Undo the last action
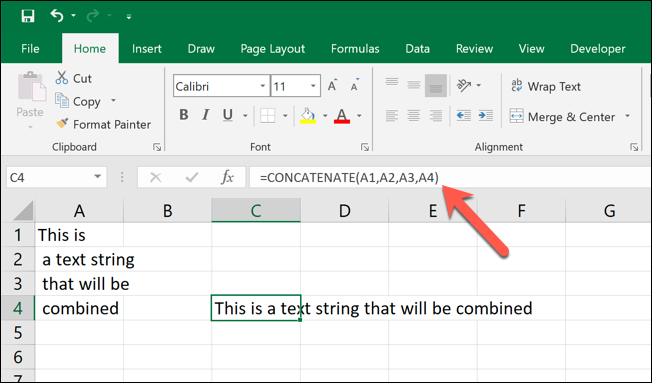This screenshot has width=652, height=383. pyautogui.click(x=57, y=16)
